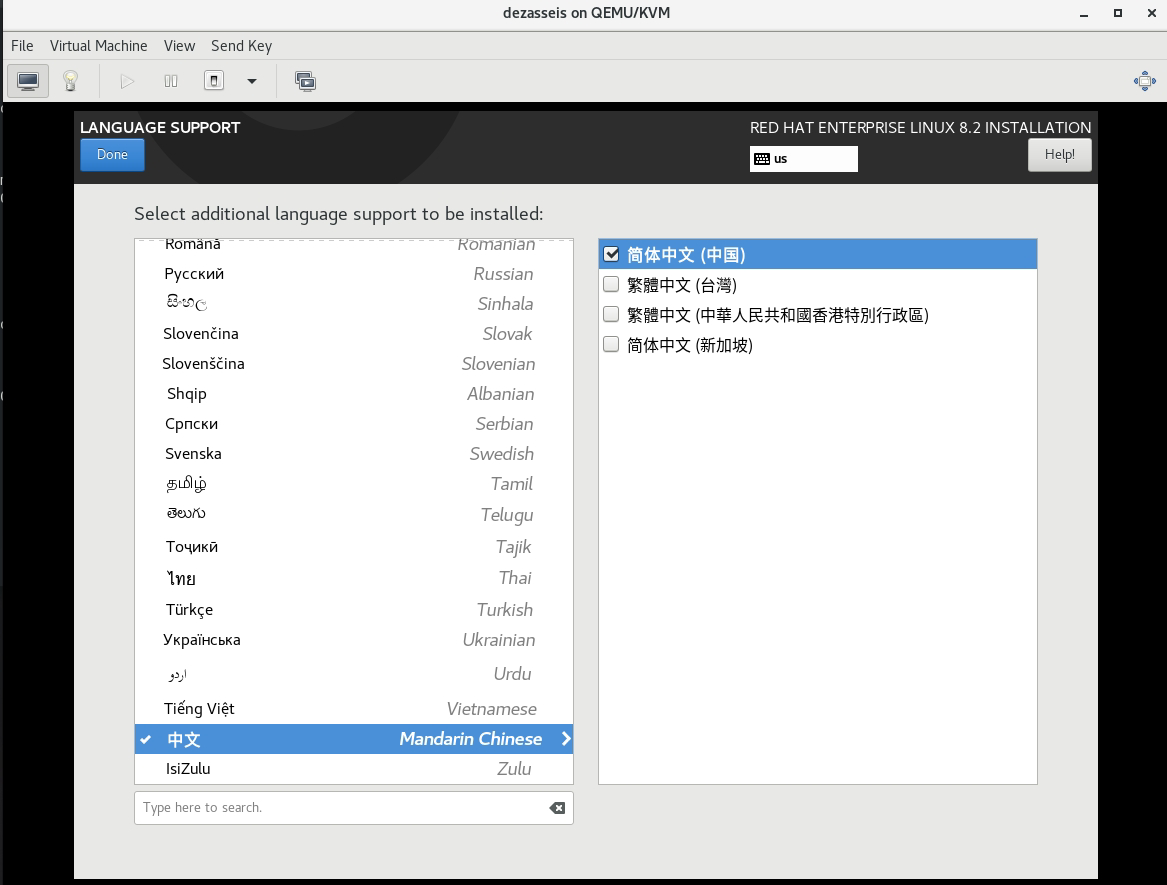Select Russian in language list
The height and width of the screenshot is (885, 1167).
coord(354,274)
